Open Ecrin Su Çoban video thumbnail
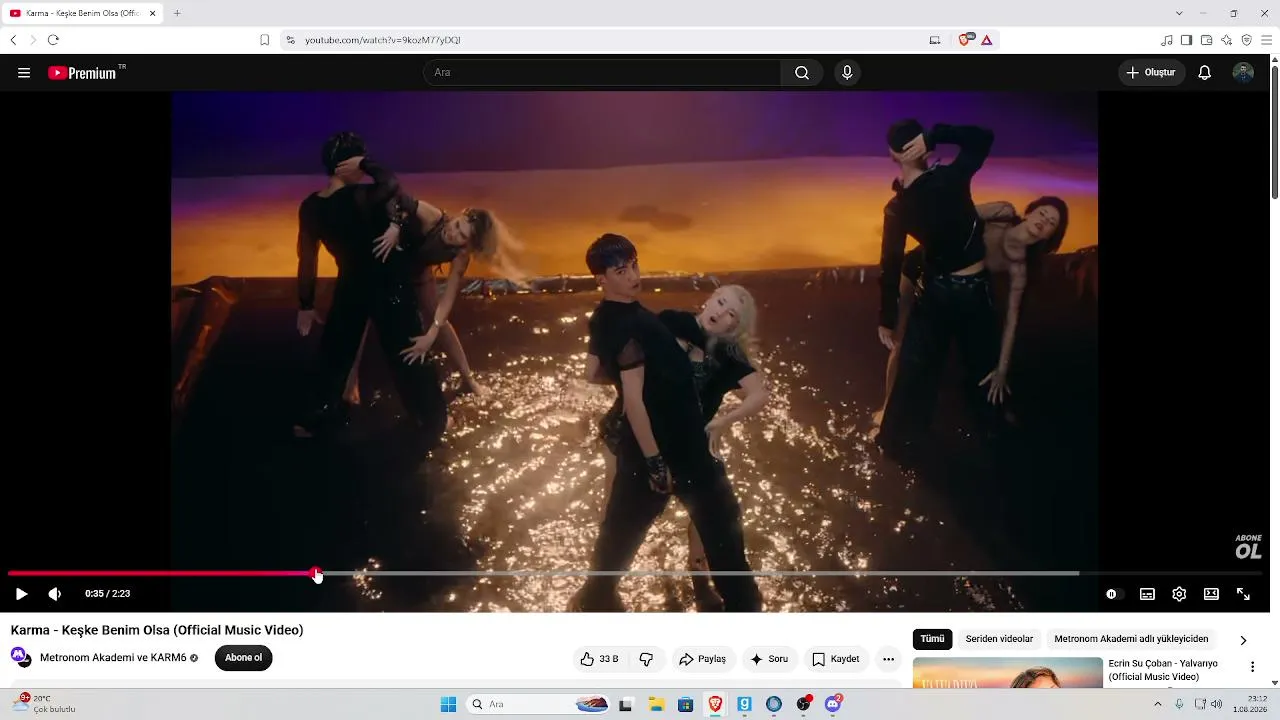 click(x=1008, y=673)
